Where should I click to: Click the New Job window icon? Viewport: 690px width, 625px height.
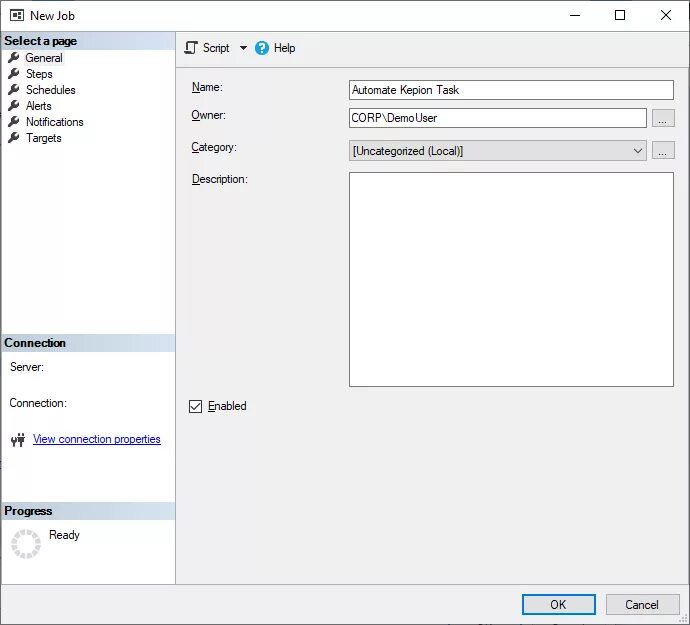coord(17,15)
